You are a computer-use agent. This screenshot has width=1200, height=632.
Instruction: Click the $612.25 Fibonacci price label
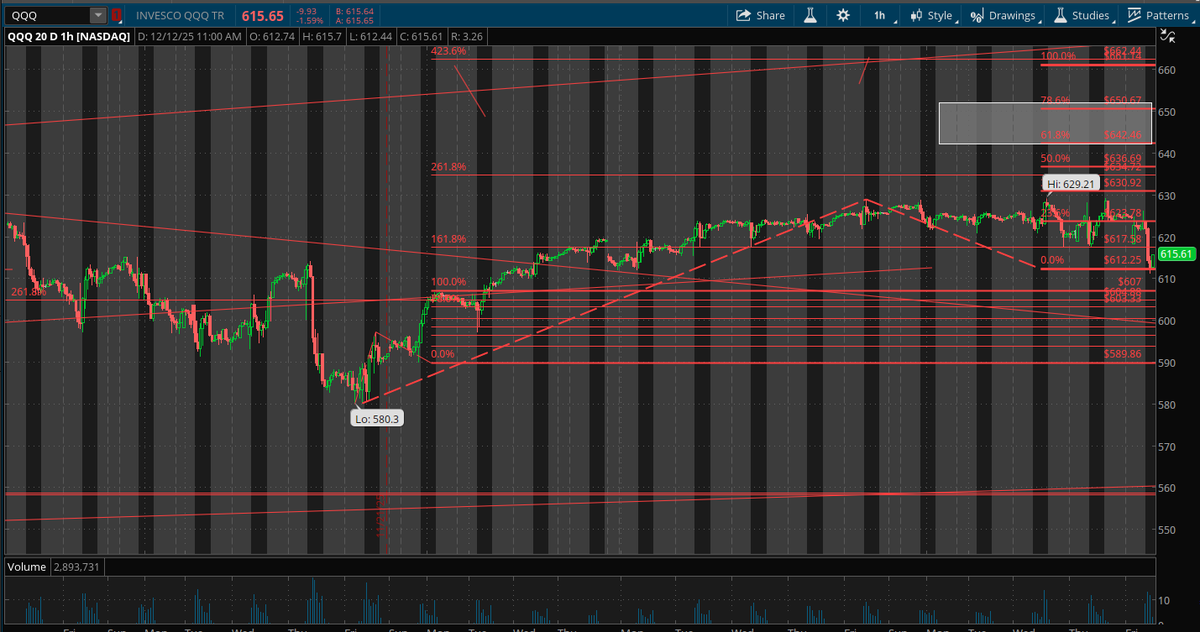pyautogui.click(x=1122, y=259)
